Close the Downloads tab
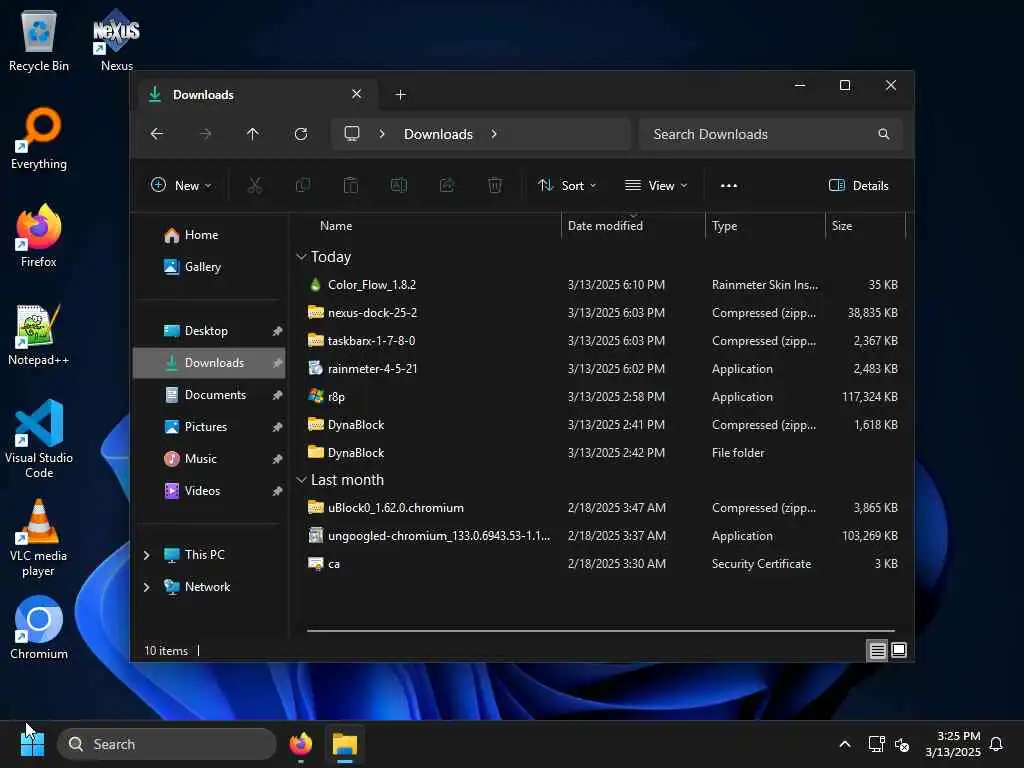 coord(357,94)
